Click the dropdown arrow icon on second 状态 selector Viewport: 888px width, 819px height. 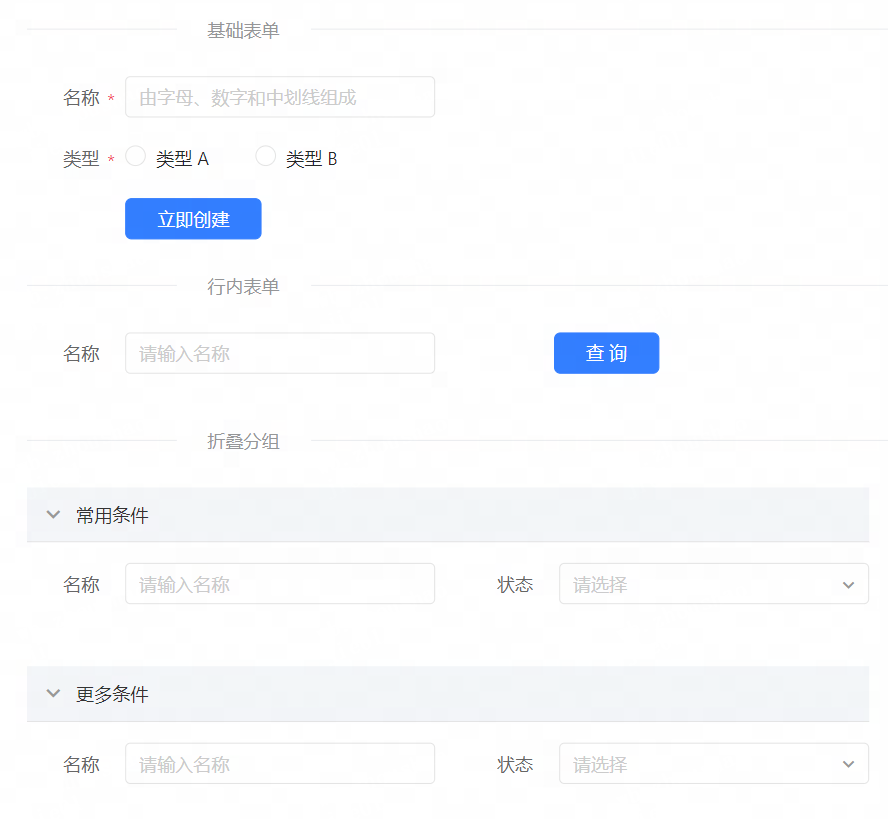click(848, 763)
